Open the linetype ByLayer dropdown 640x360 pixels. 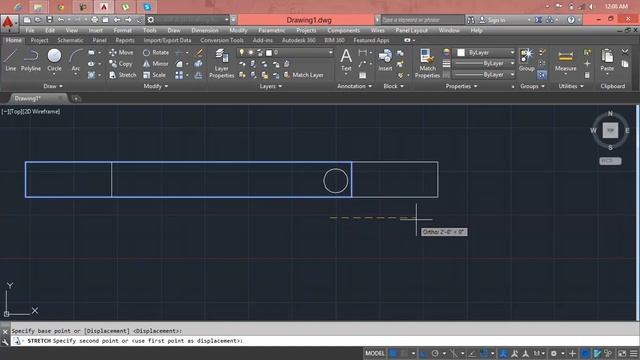coord(485,75)
